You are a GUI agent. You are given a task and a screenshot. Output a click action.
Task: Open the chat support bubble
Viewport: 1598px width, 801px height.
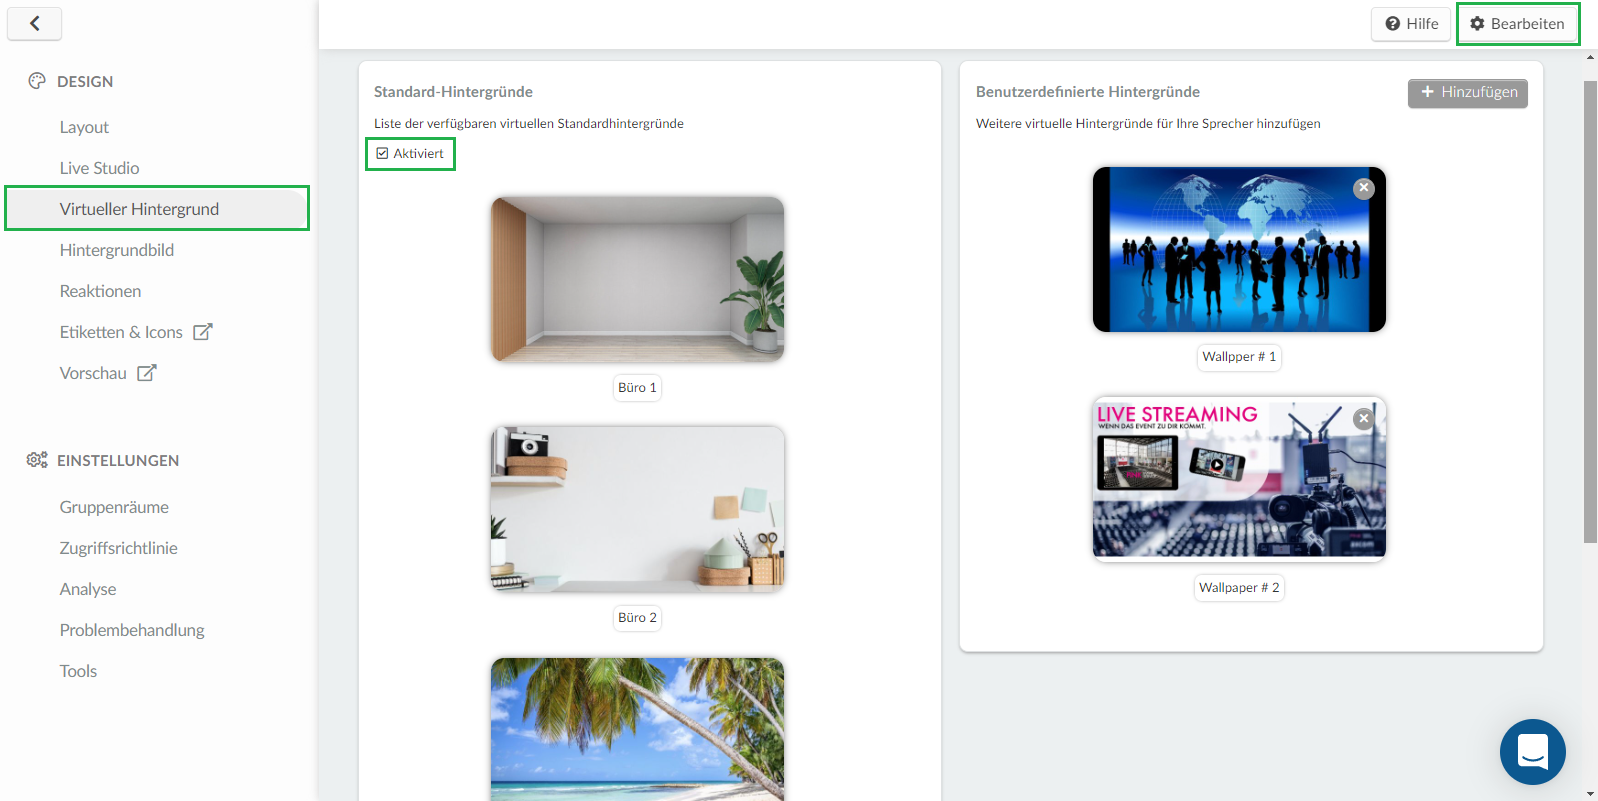click(x=1532, y=752)
